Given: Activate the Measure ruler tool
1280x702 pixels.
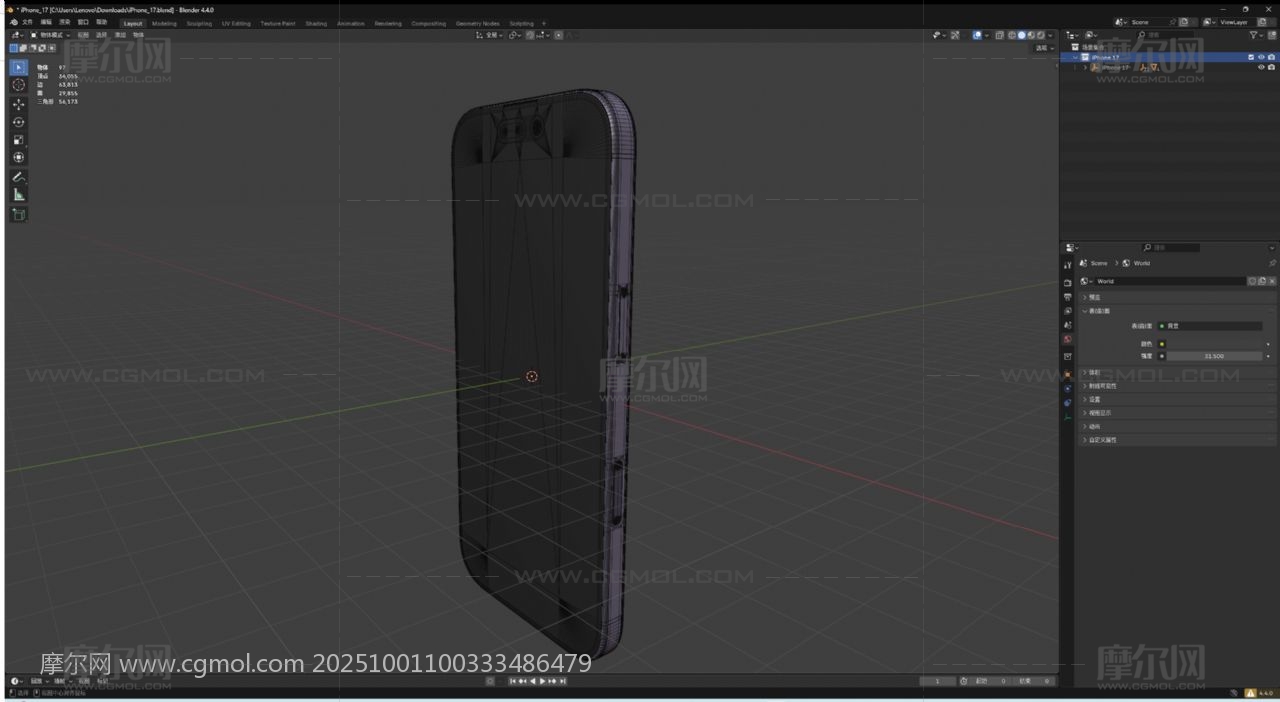Looking at the screenshot, I should click(x=18, y=195).
